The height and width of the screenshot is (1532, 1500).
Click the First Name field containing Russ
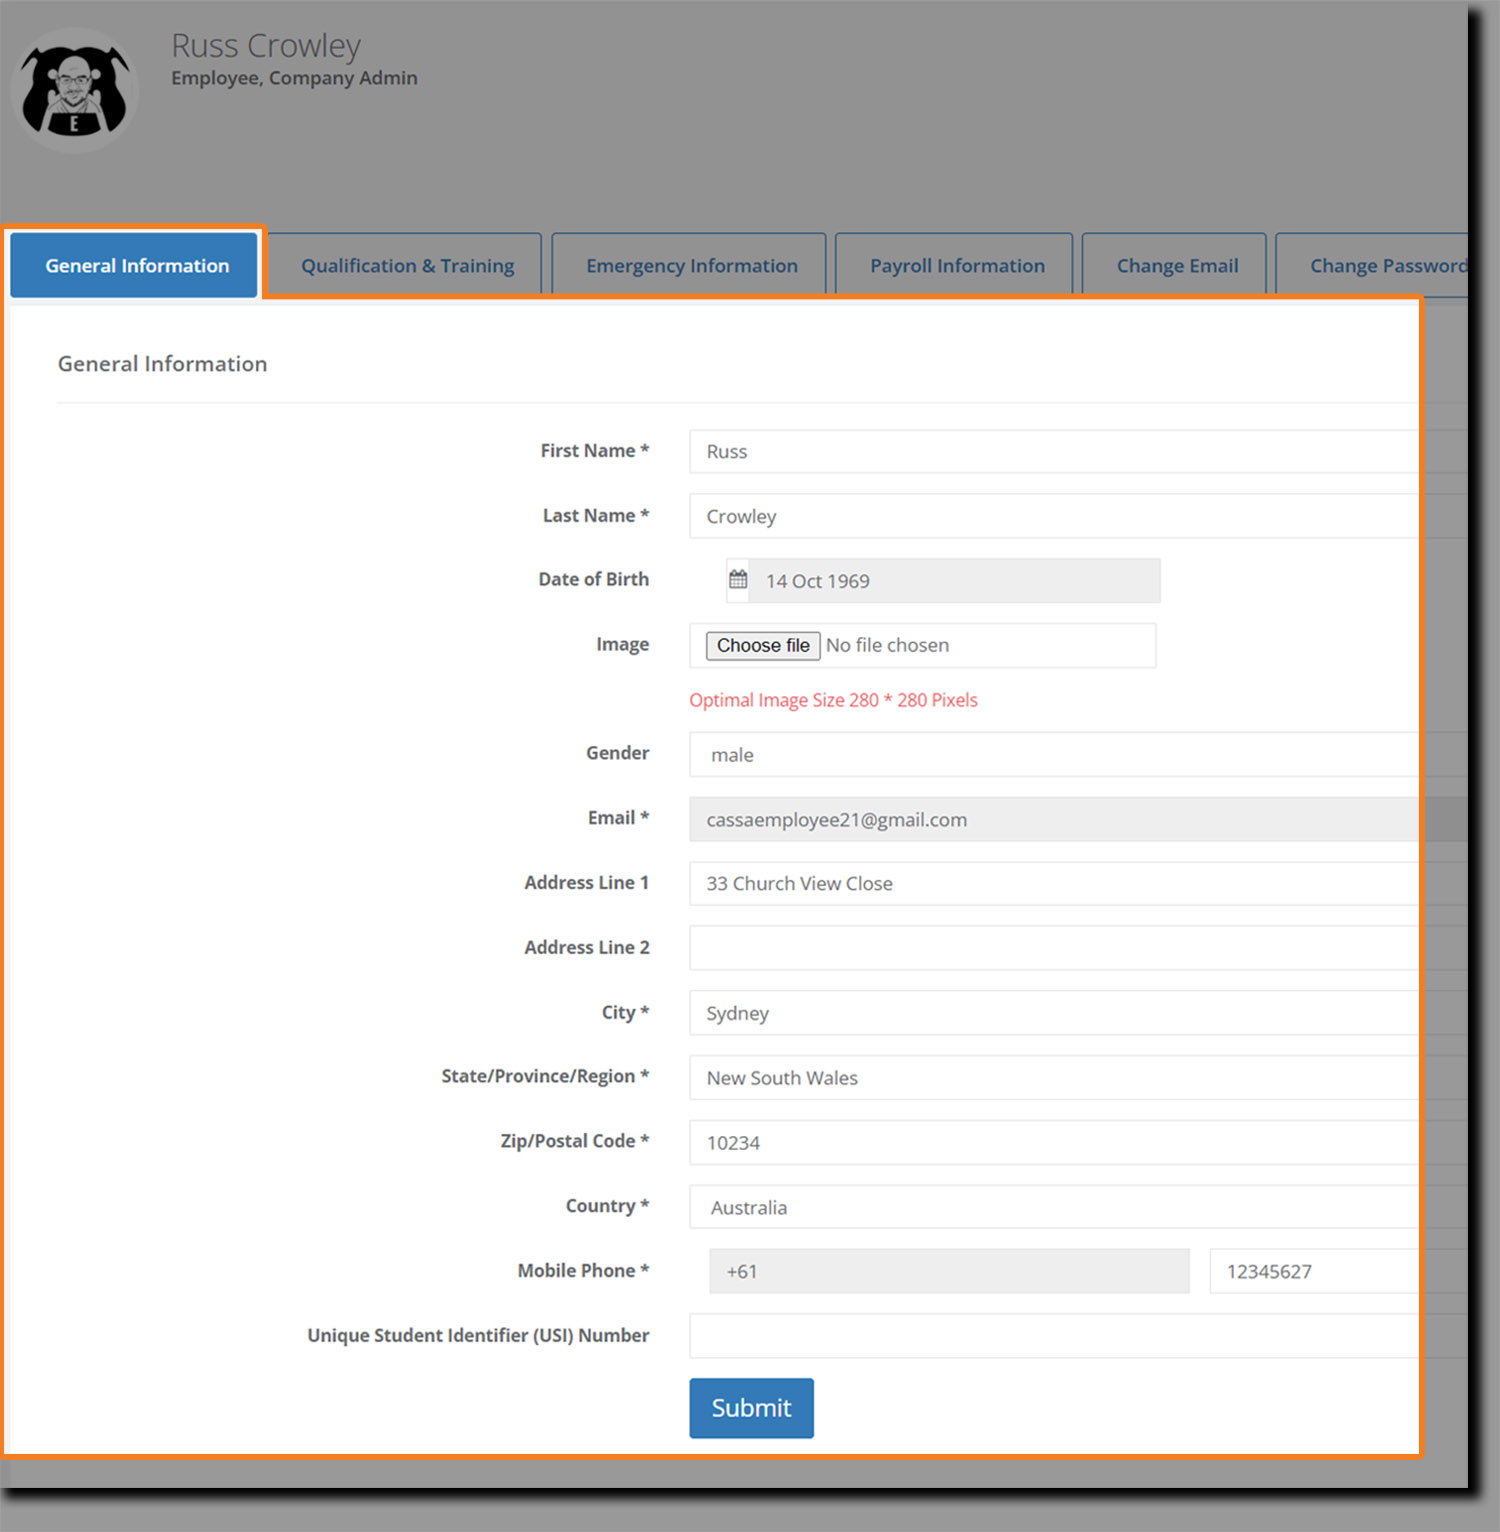[1078, 452]
